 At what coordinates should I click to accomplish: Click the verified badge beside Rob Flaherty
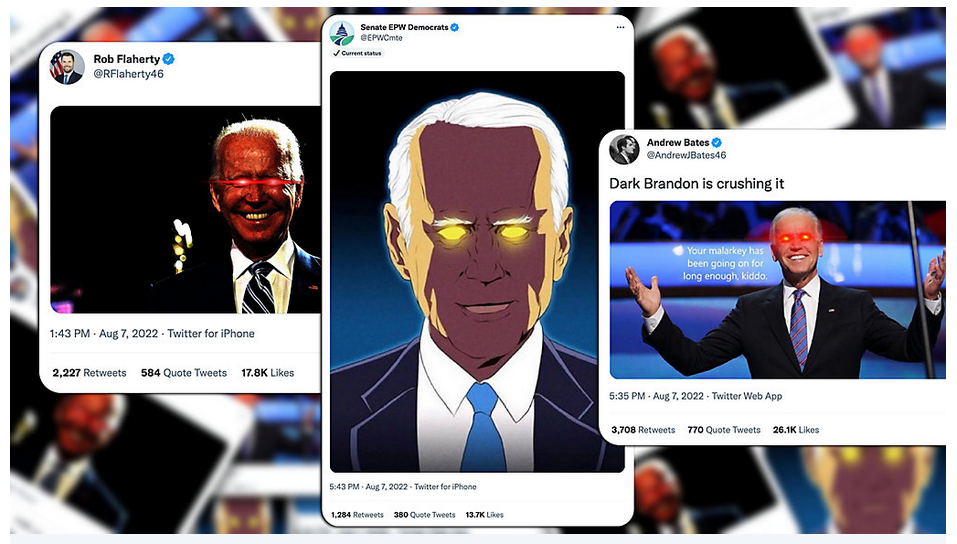(169, 59)
